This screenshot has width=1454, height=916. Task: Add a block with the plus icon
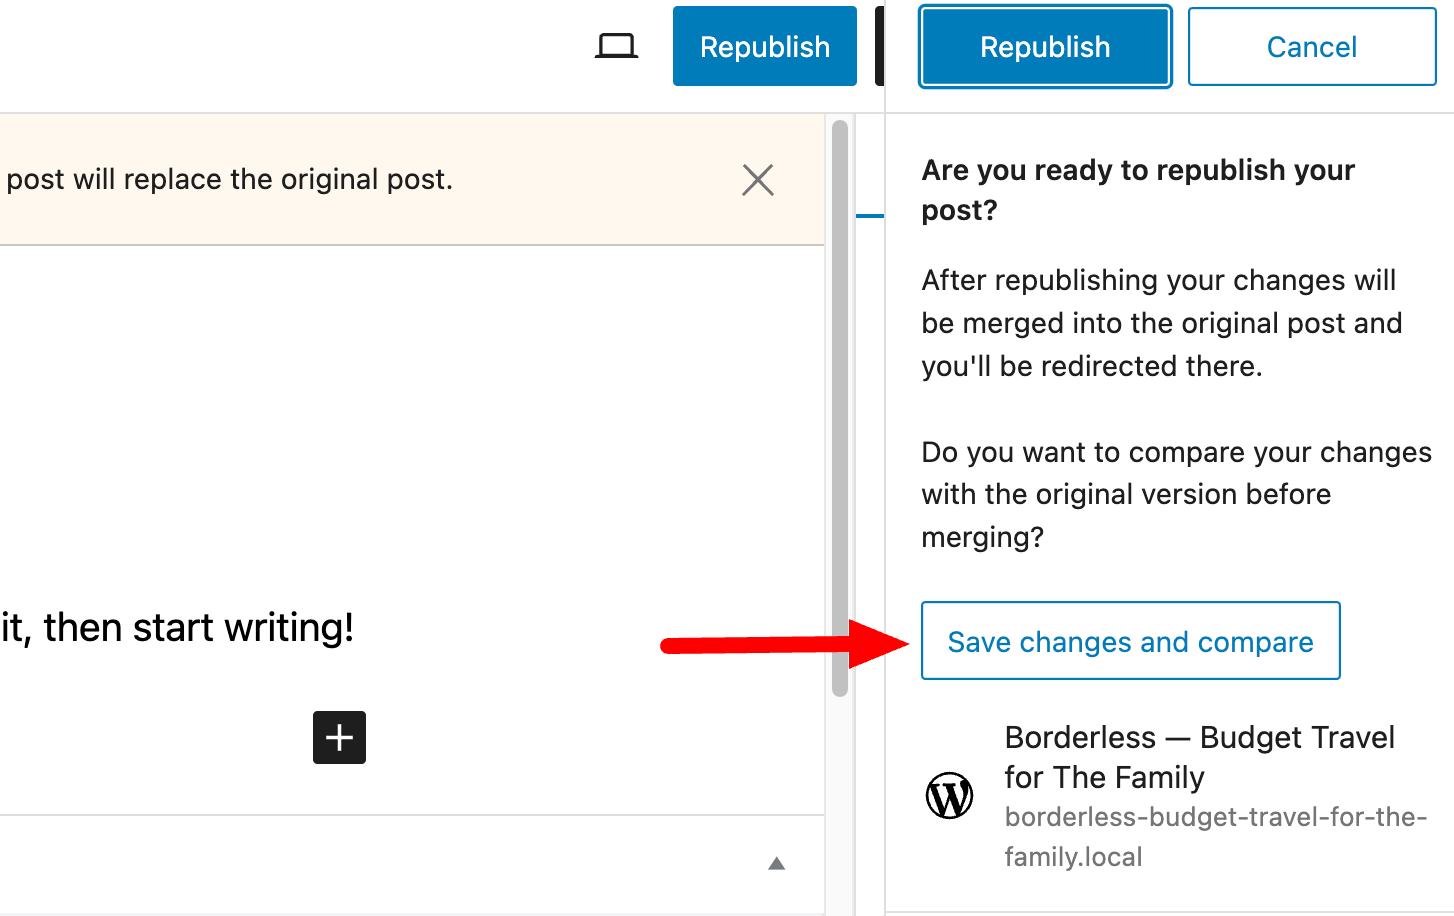[339, 738]
